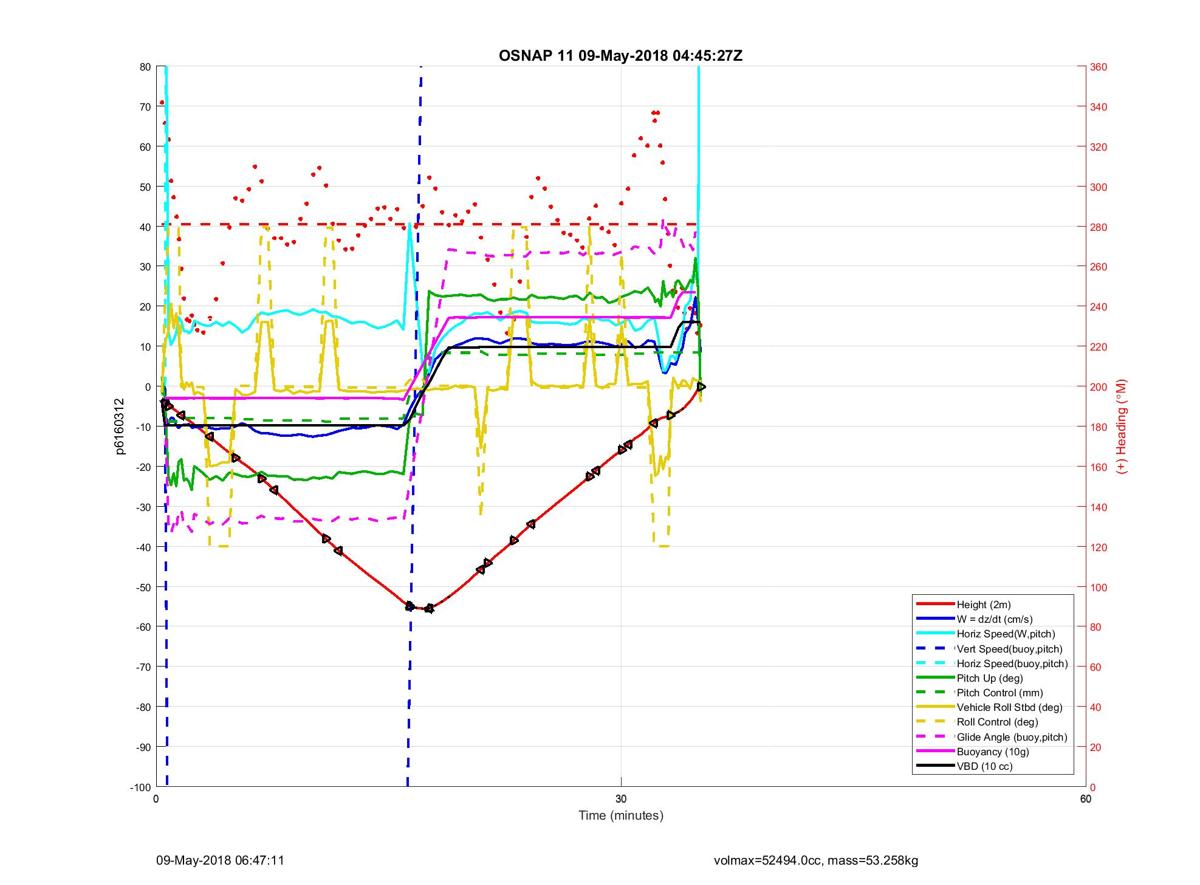The image size is (1200, 885).
Task: Click the 'Vehicle Roll Stbd (deg)' legend label
Action: pyautogui.click(x=1010, y=707)
